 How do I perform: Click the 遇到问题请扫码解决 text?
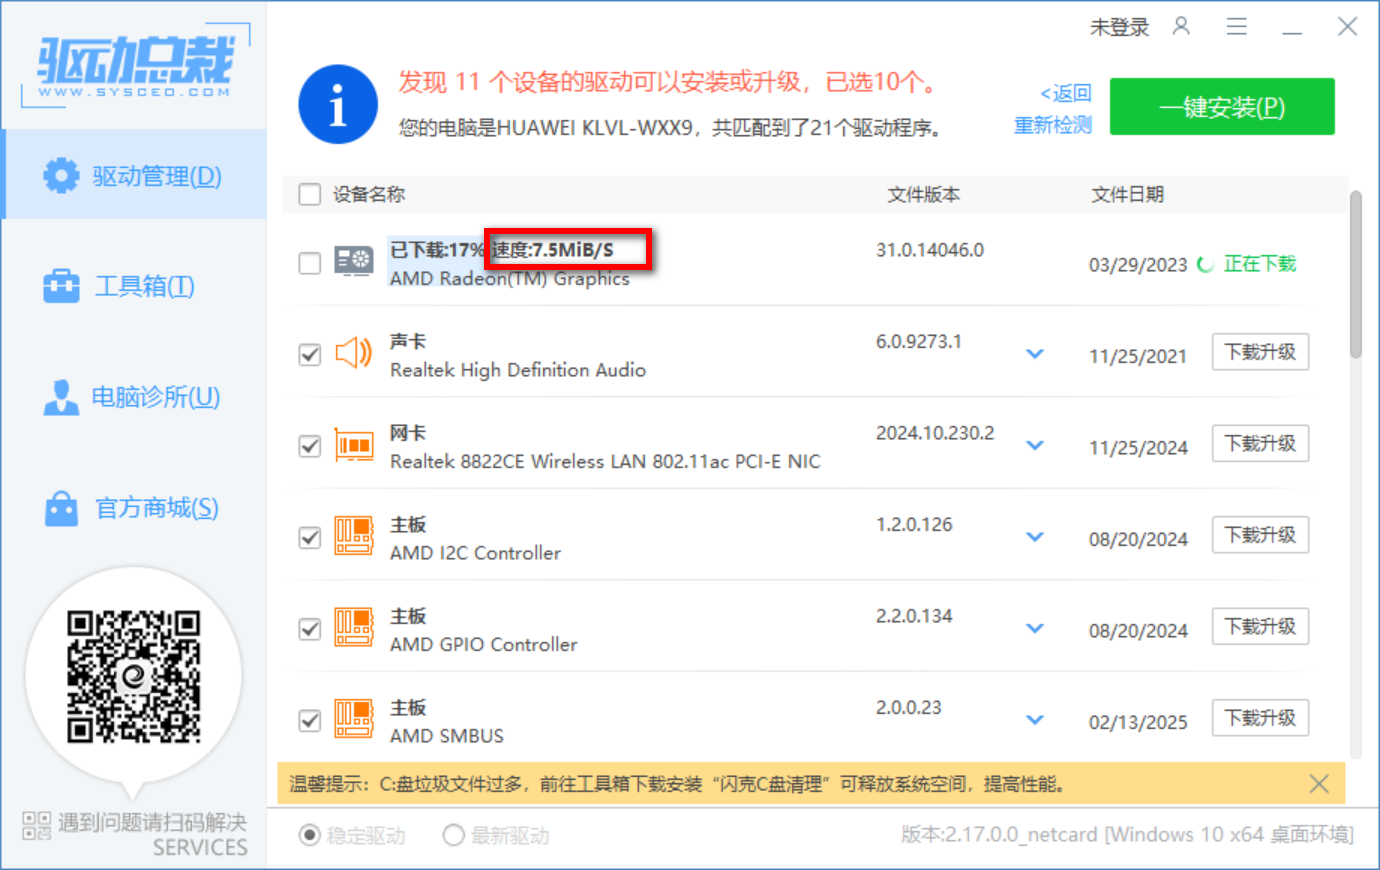click(152, 823)
